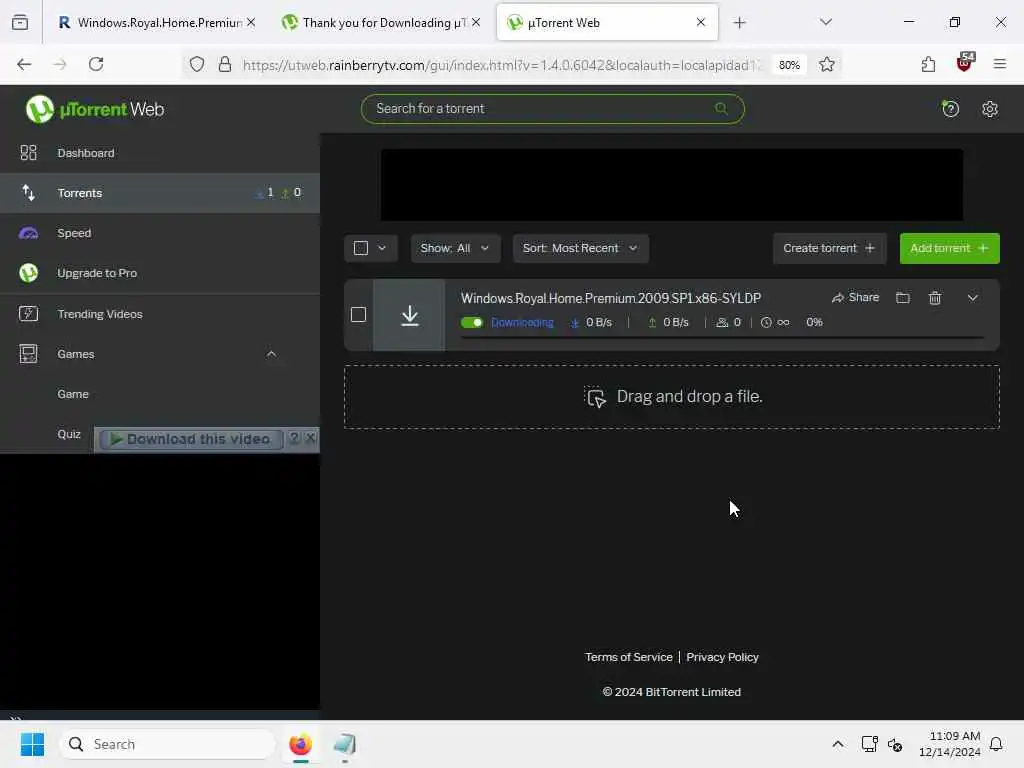Screen dimensions: 1024x768
Task: Expand the torrent details chevron
Action: (x=972, y=298)
